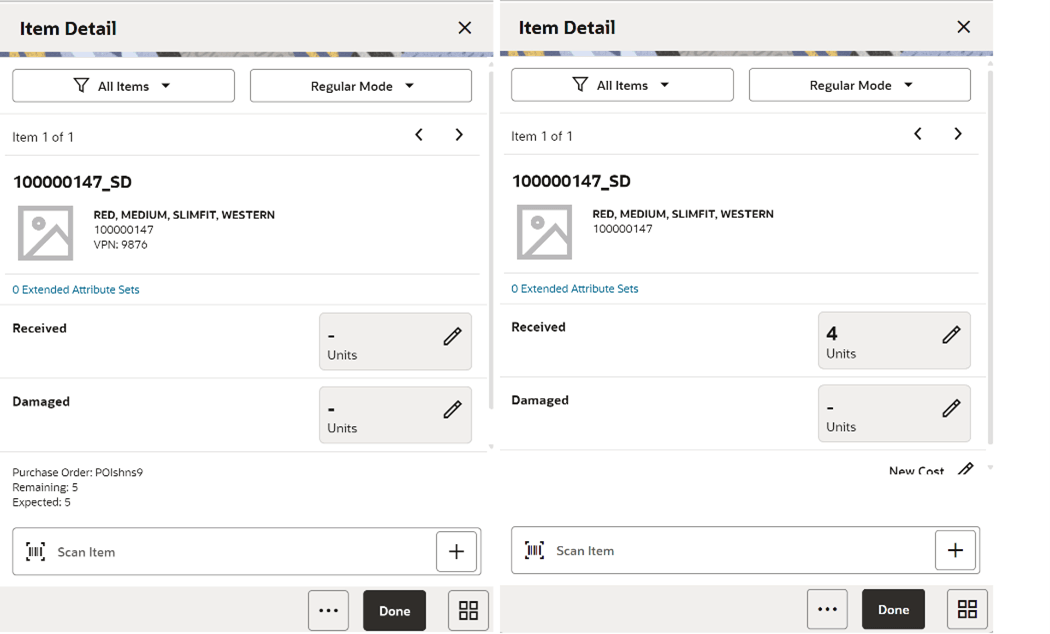This screenshot has height=634, width=1050.
Task: Click the 'Remaining: 5' text
Action: (45, 487)
